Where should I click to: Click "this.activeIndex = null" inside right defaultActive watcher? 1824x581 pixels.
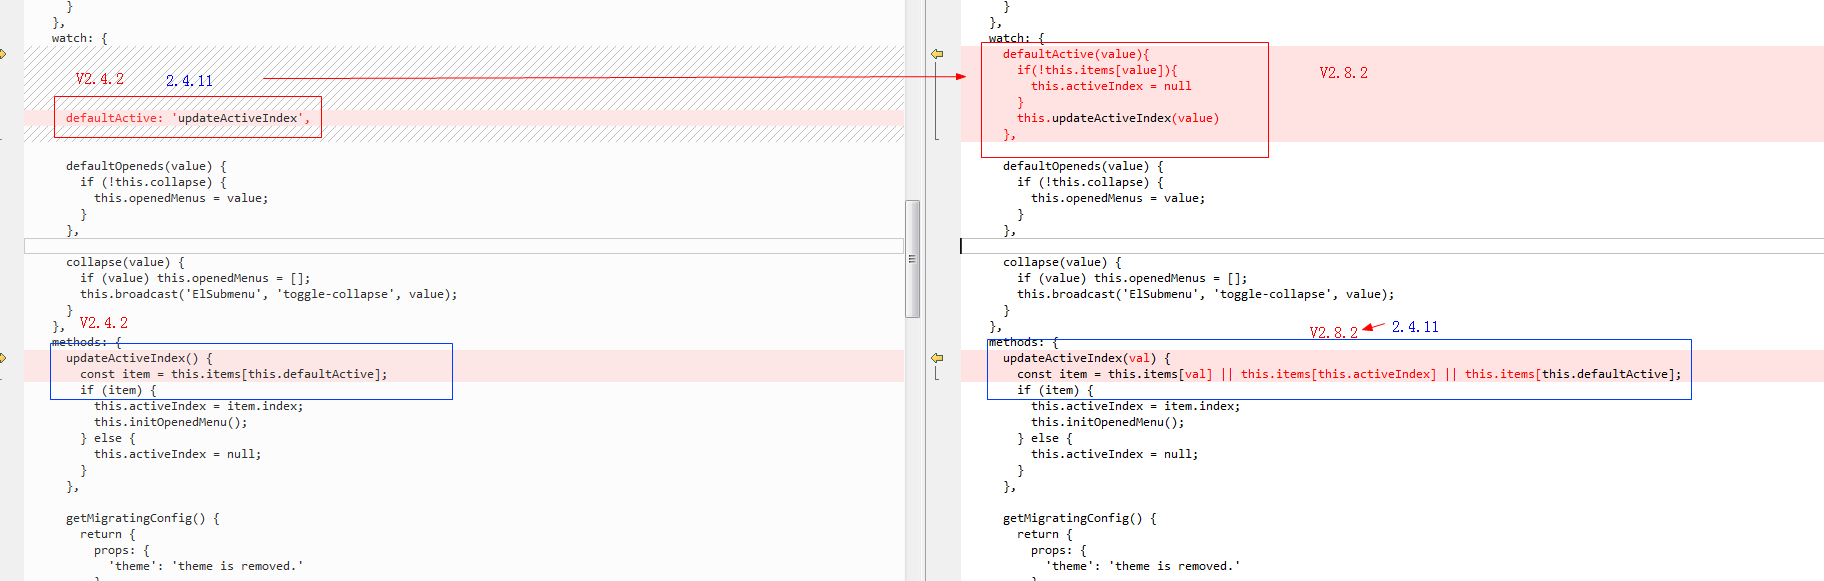[x=1111, y=86]
